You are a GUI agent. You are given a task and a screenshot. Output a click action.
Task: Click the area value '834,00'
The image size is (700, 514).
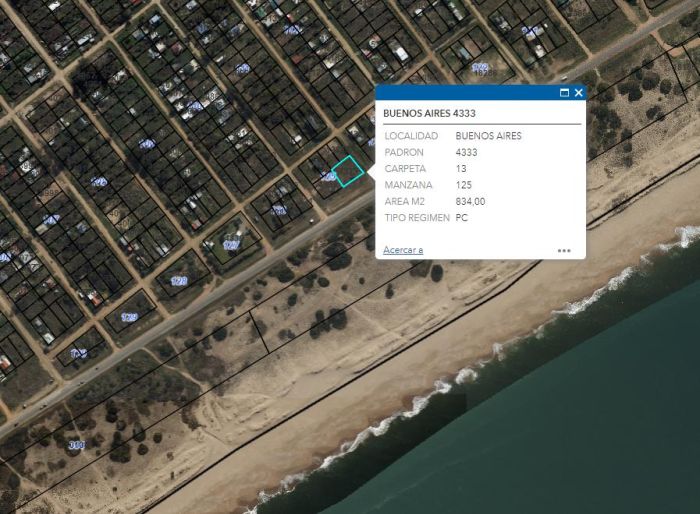(470, 201)
